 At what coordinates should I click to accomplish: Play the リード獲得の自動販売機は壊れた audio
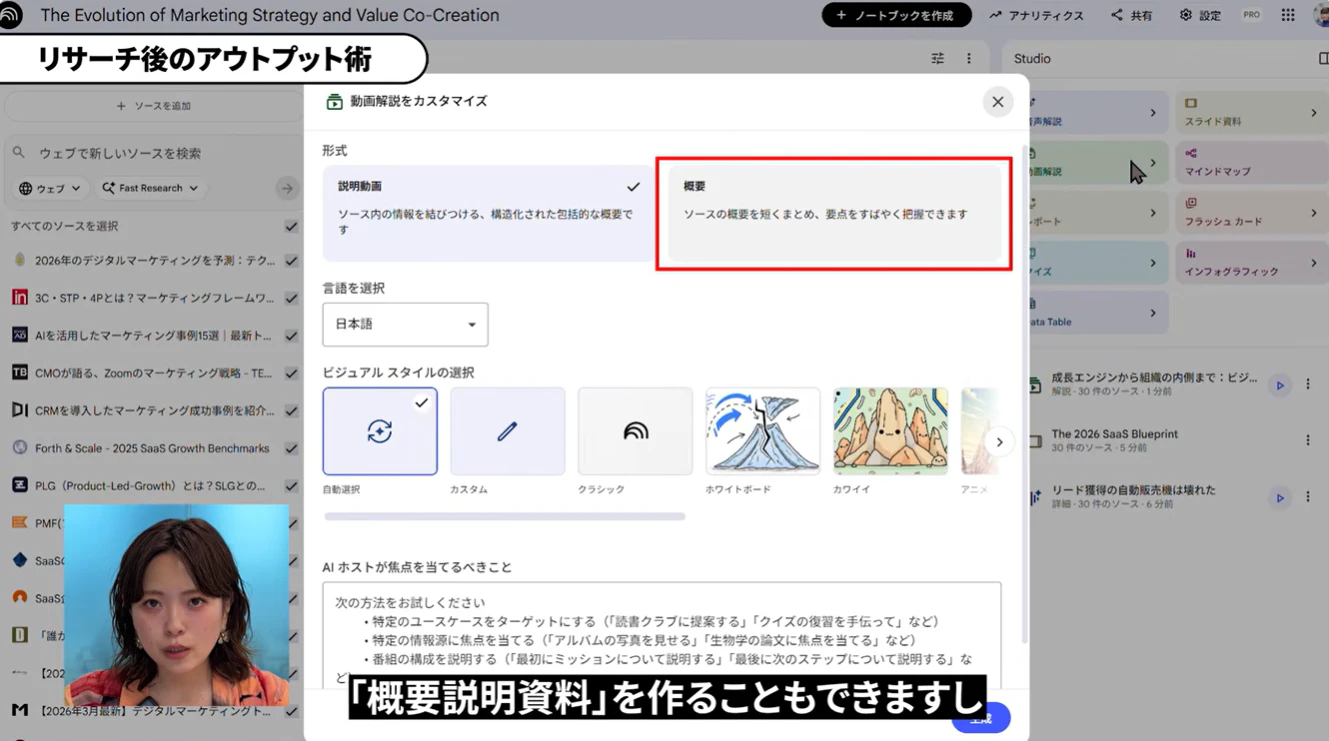pyautogui.click(x=1279, y=497)
